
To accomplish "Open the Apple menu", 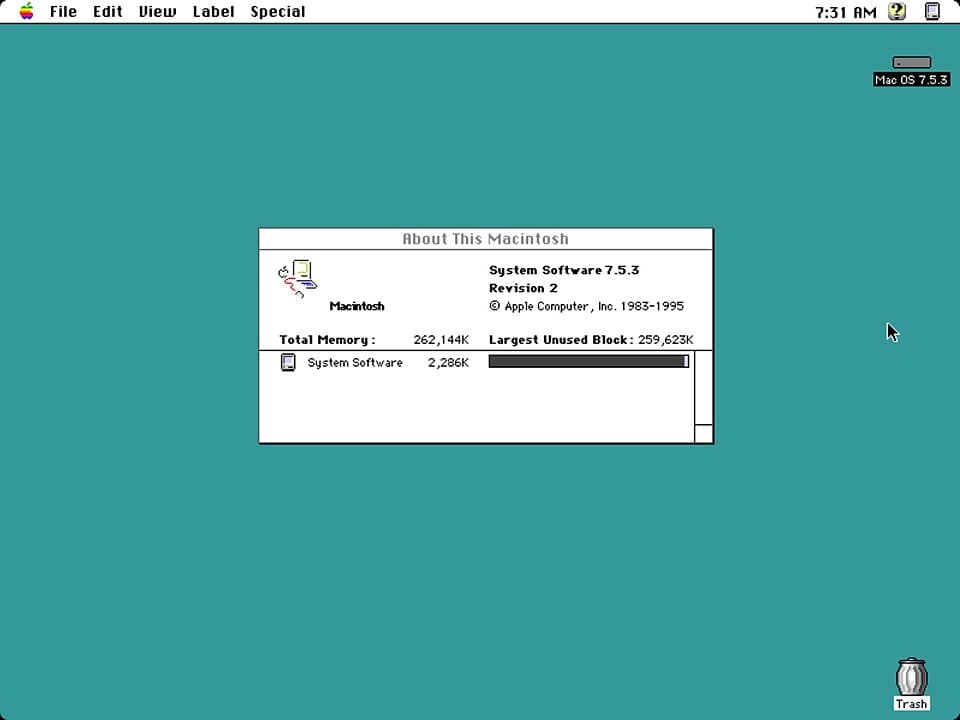I will click(x=26, y=11).
